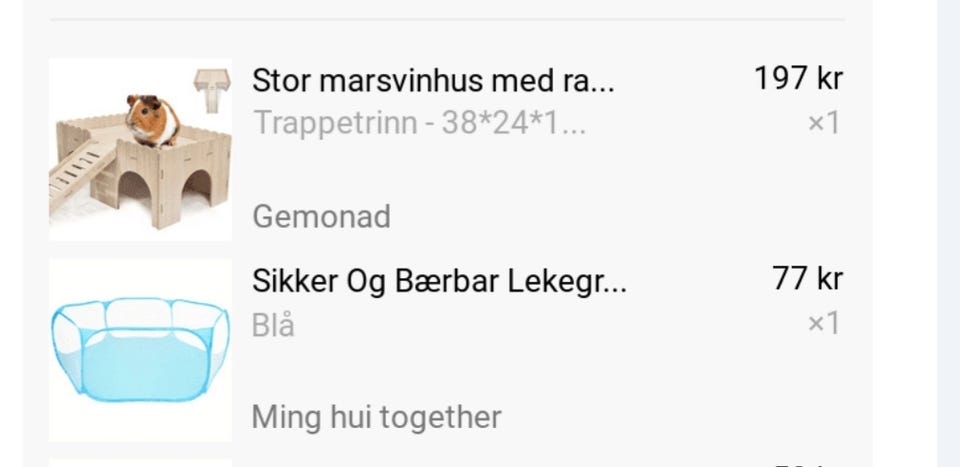
Task: Click the small staircase inset picture
Action: tap(212, 90)
